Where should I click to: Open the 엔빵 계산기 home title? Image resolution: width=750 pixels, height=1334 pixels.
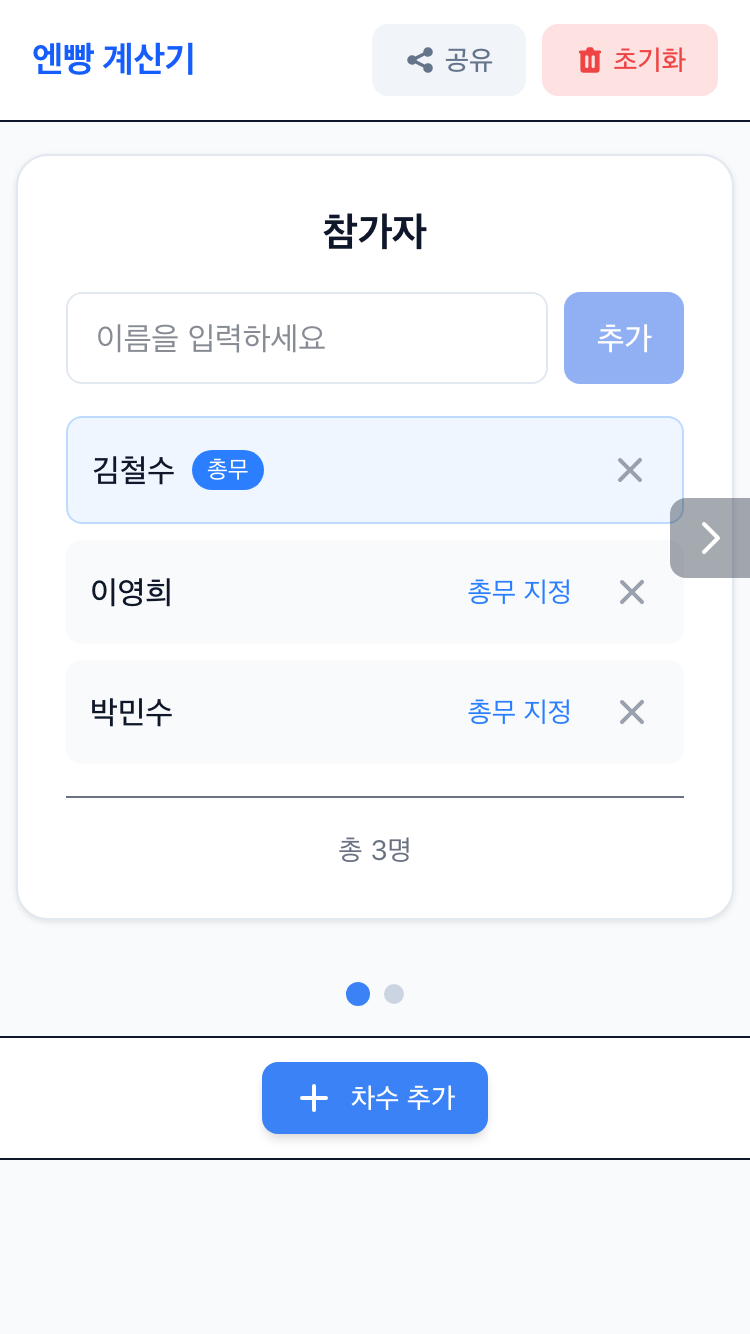pyautogui.click(x=113, y=60)
